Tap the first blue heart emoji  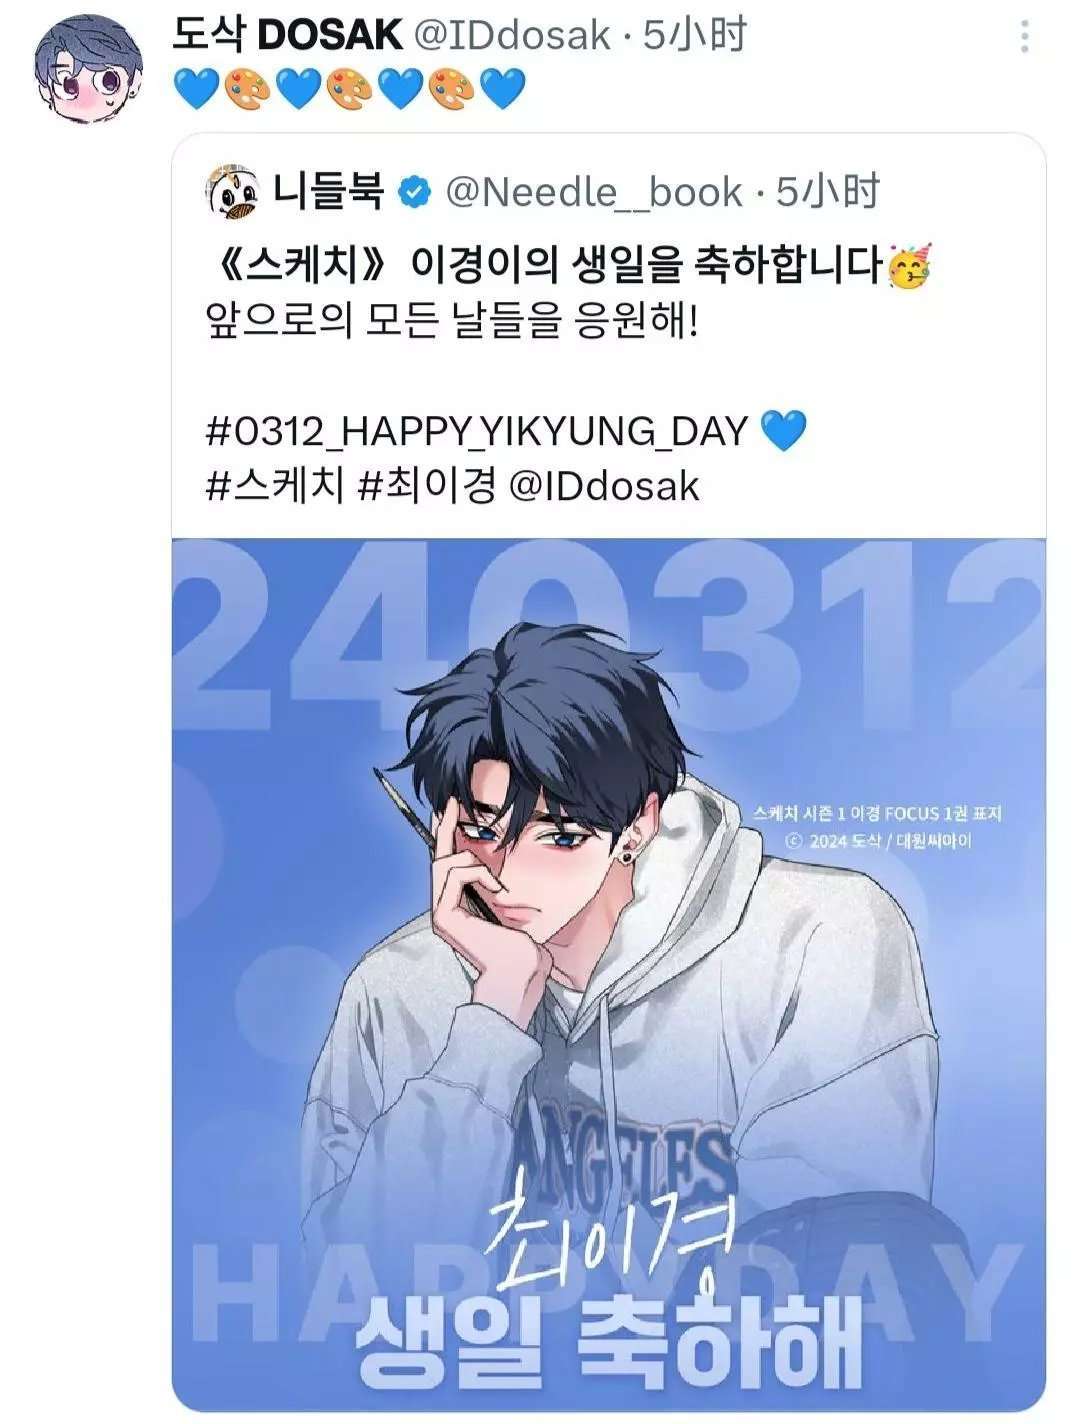[x=195, y=90]
